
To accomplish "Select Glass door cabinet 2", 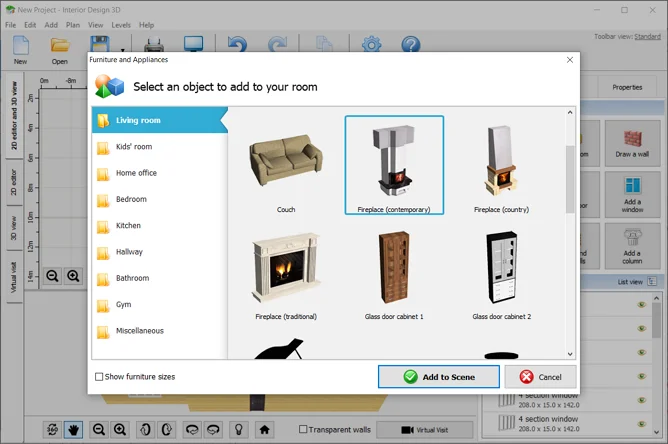I will coord(501,273).
